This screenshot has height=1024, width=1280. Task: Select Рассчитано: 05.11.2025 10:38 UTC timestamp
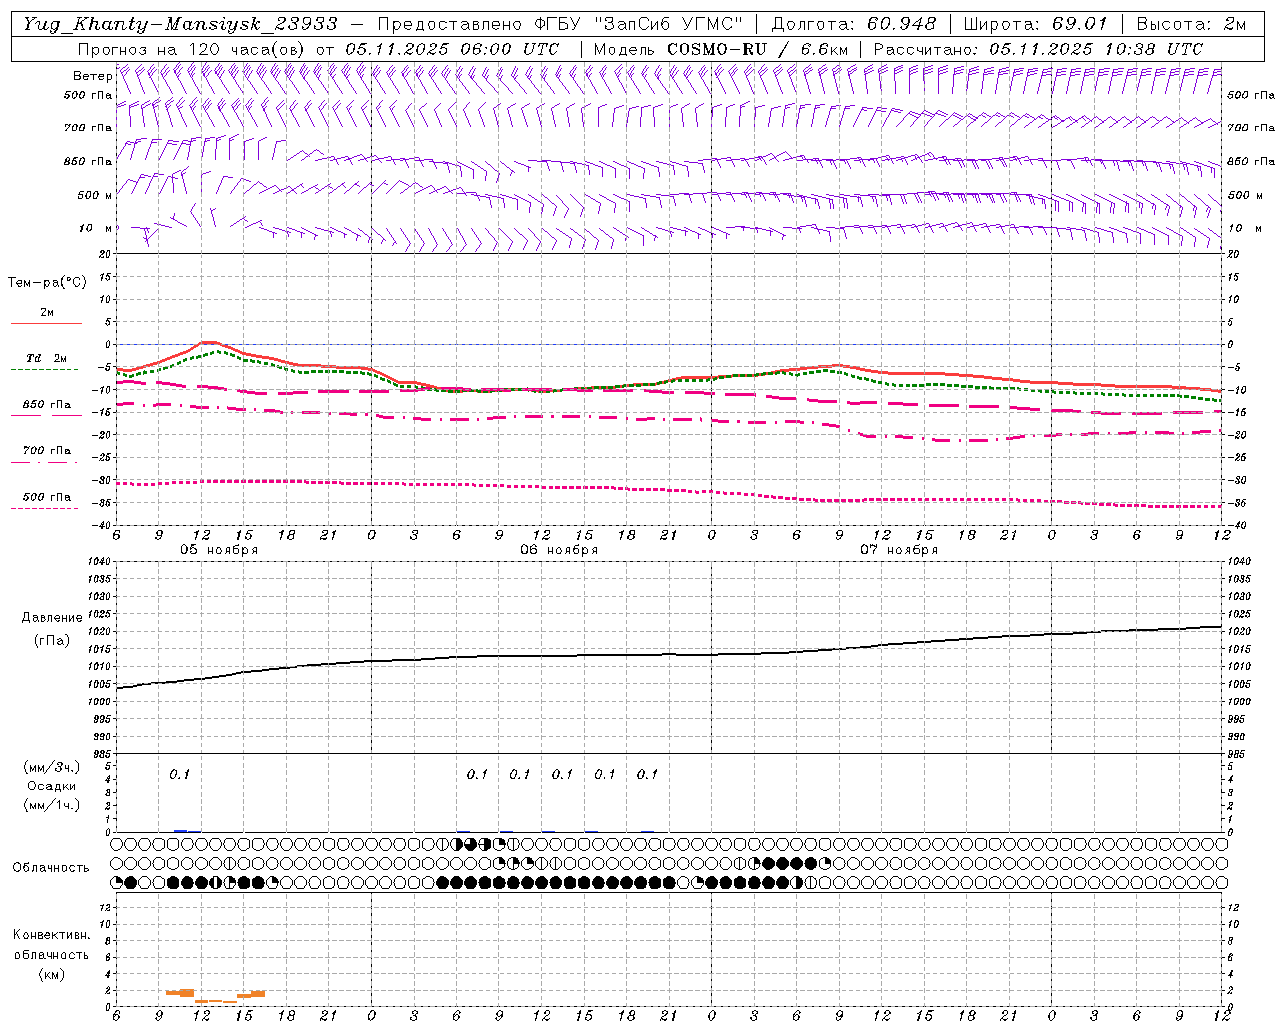[x=1038, y=49]
